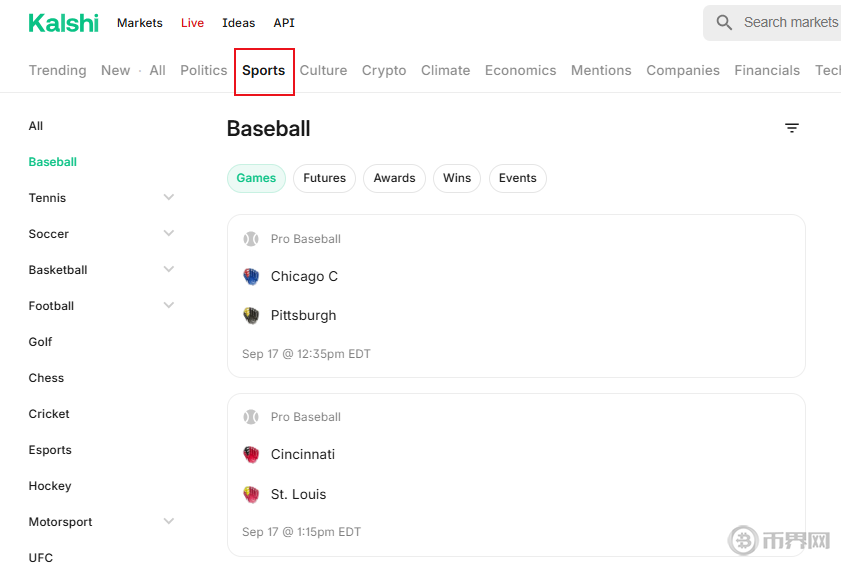The image size is (841, 568).
Task: Select UFC in the sidebar
Action: point(41,558)
